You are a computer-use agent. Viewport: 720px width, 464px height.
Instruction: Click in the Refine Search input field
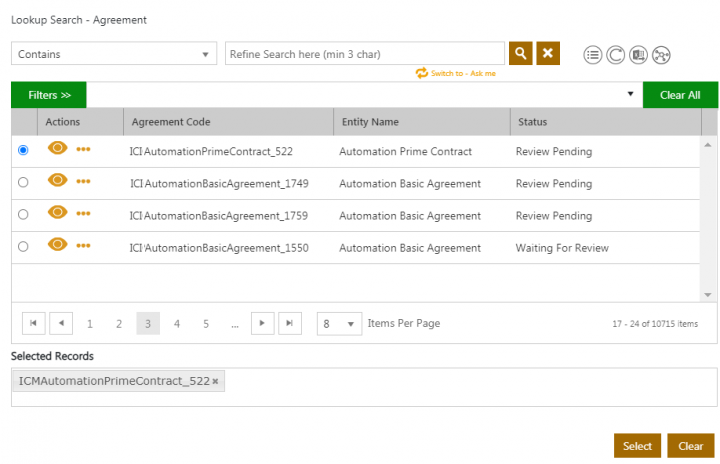(364, 54)
